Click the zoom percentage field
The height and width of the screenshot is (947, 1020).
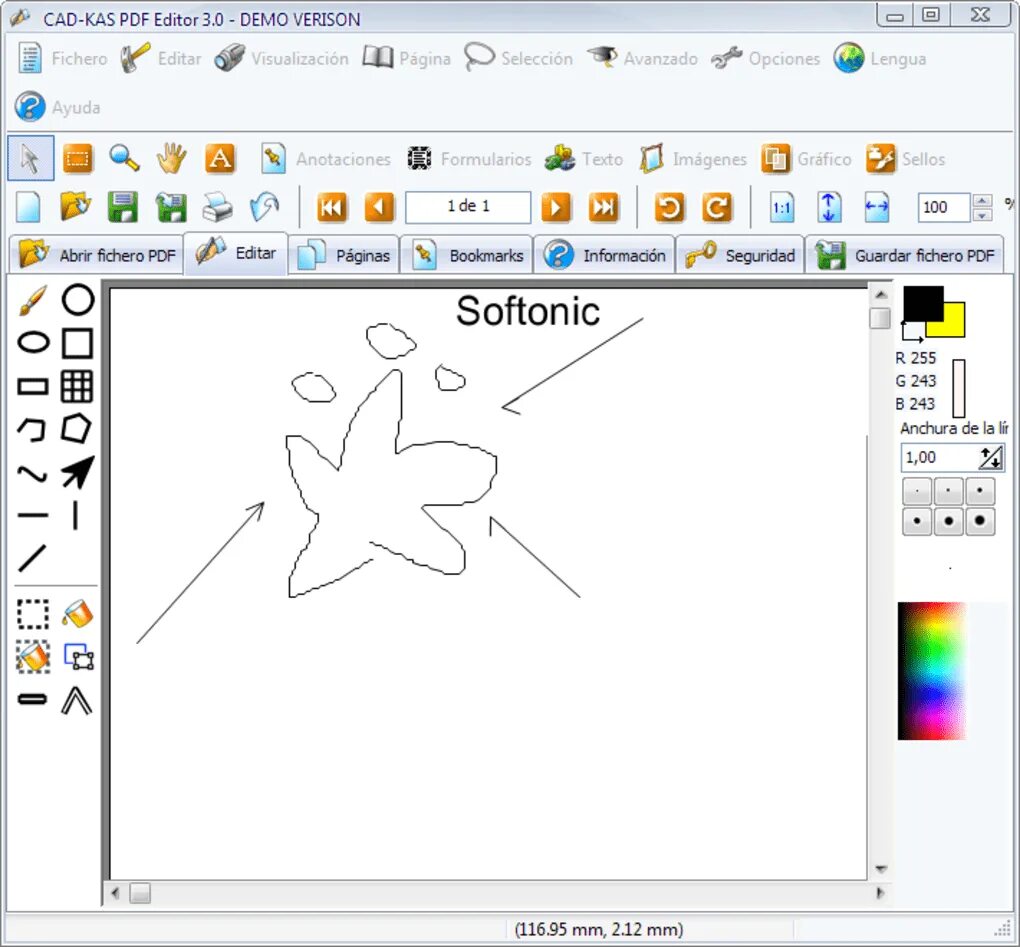(x=943, y=207)
